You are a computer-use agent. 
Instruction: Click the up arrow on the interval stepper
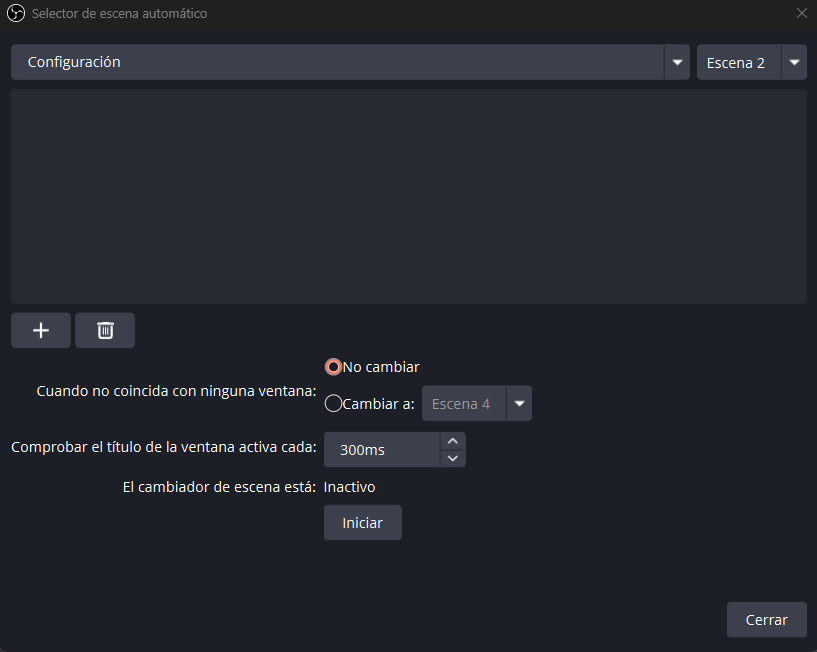452,441
